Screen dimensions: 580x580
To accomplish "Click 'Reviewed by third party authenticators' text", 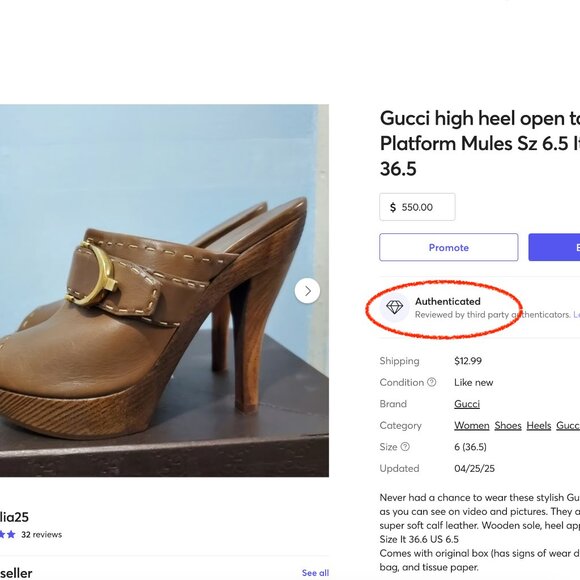I will pos(493,315).
